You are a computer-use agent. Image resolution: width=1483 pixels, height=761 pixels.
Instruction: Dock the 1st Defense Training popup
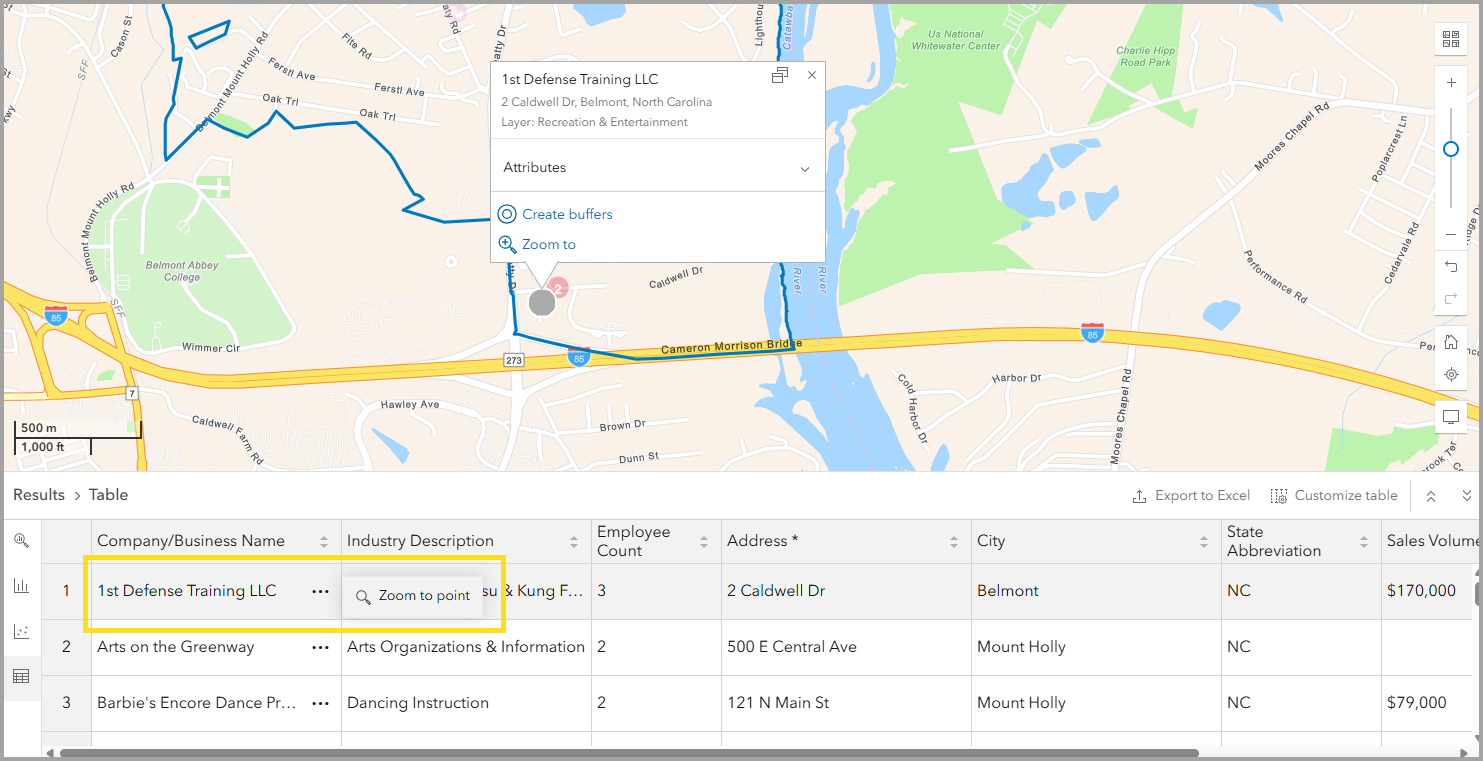[x=780, y=76]
